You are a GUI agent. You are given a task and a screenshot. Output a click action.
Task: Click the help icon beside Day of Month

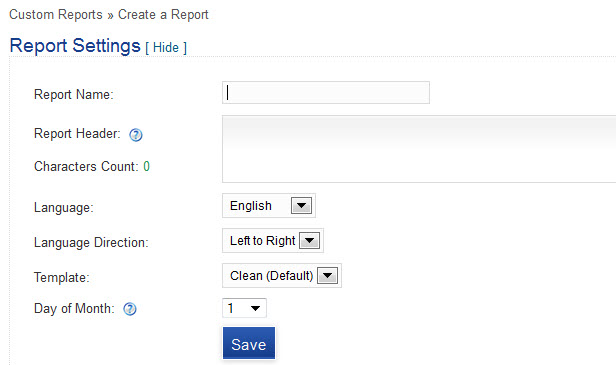pyautogui.click(x=130, y=309)
